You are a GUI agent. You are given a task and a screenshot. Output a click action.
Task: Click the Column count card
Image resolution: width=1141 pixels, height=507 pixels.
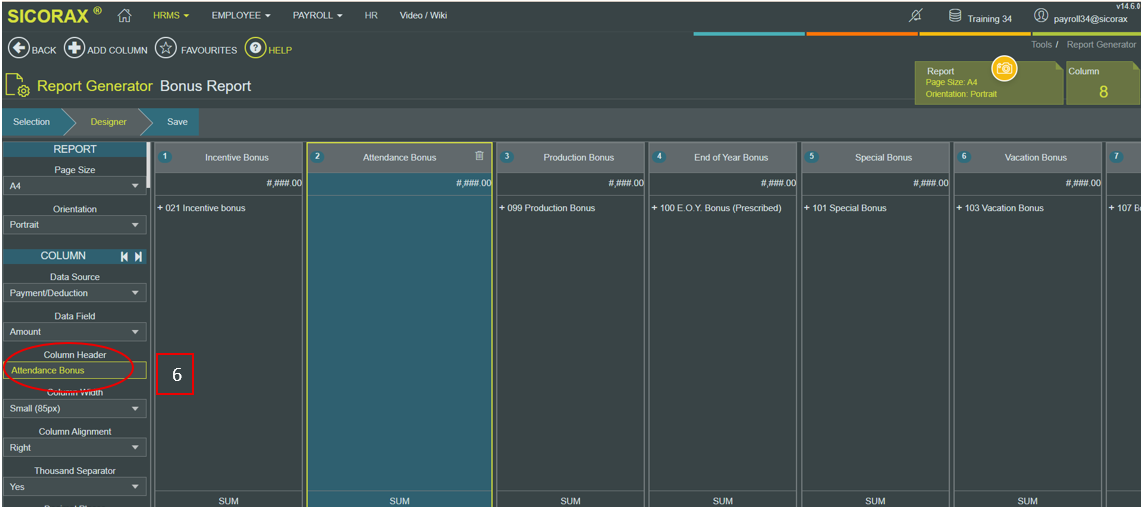(x=1102, y=84)
